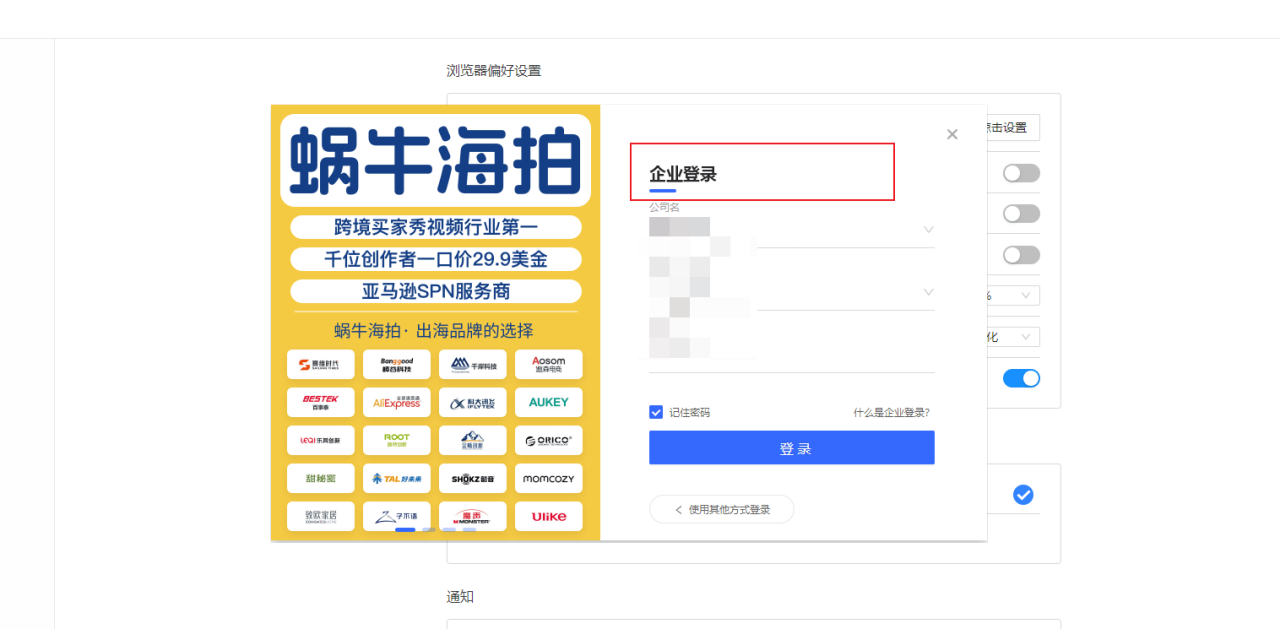Click the Ulike brand logo
Screen dimensions: 1280x629
pyautogui.click(x=549, y=516)
